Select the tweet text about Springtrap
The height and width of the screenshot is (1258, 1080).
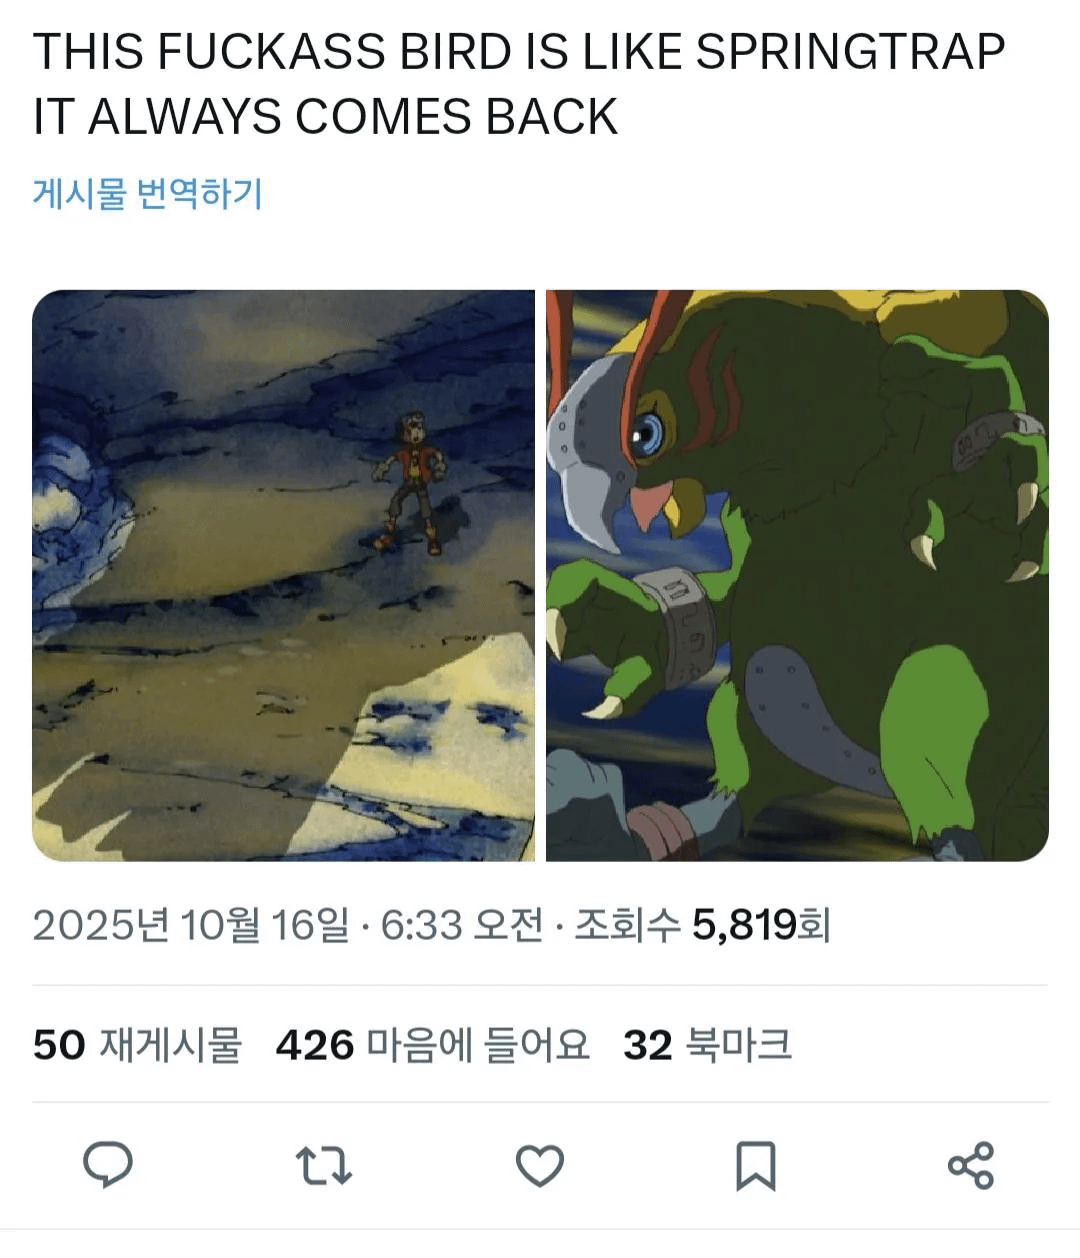pos(519,84)
